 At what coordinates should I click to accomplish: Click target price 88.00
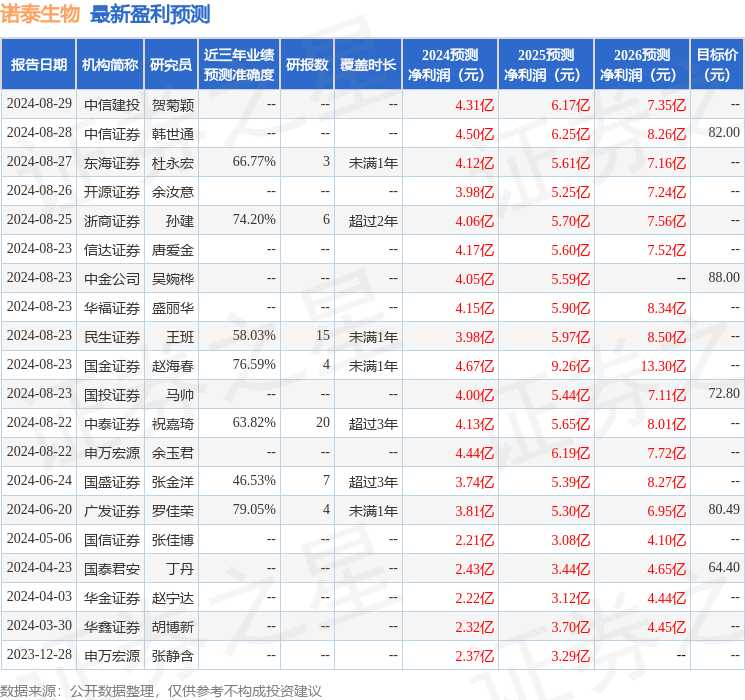724,278
